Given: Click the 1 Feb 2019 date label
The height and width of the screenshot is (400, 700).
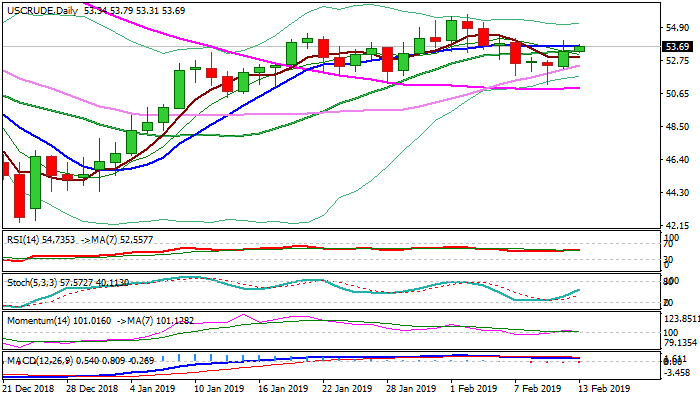Looking at the screenshot, I should [x=471, y=388].
